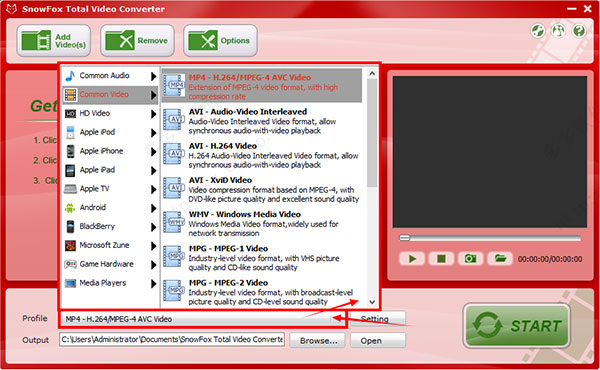600x370 pixels.
Task: Select the Common Video category
Action: (x=110, y=95)
